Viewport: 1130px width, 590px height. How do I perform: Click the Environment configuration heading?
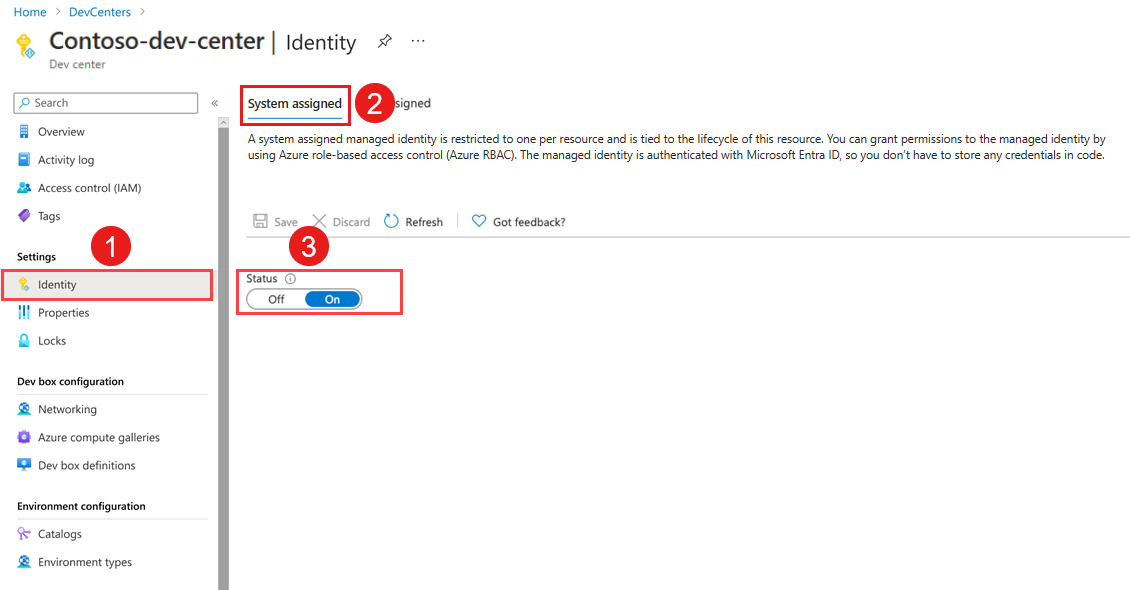pyautogui.click(x=81, y=506)
